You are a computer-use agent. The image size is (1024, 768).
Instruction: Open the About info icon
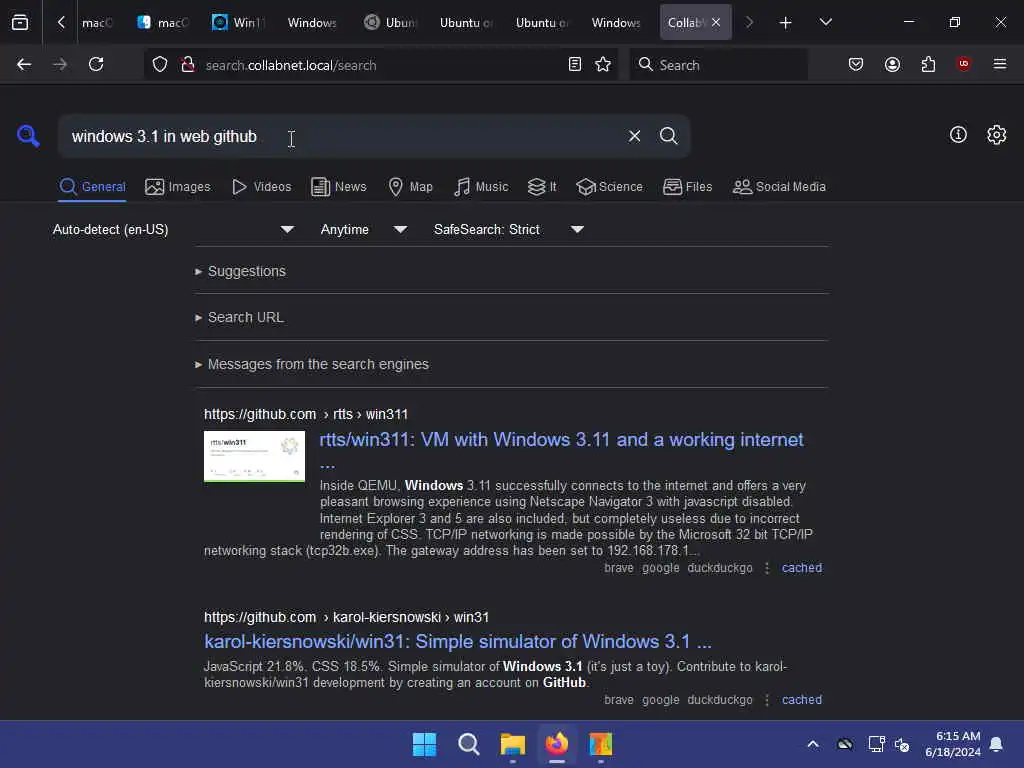(x=958, y=135)
